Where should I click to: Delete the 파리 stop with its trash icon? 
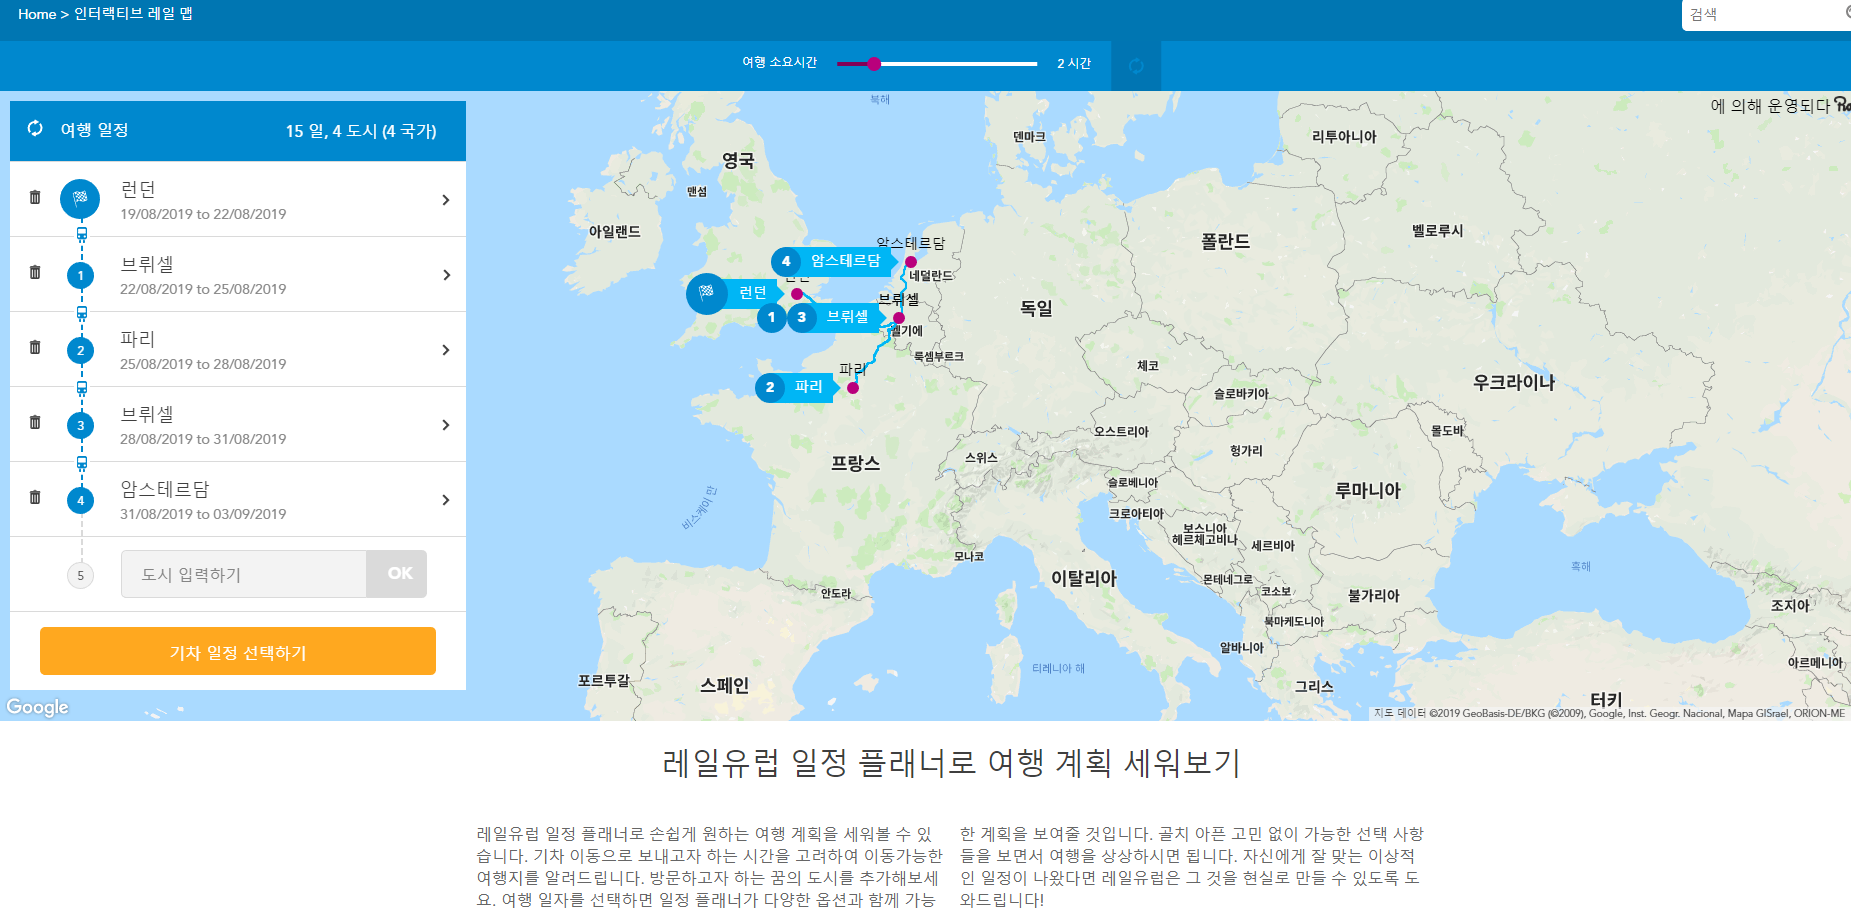(35, 348)
